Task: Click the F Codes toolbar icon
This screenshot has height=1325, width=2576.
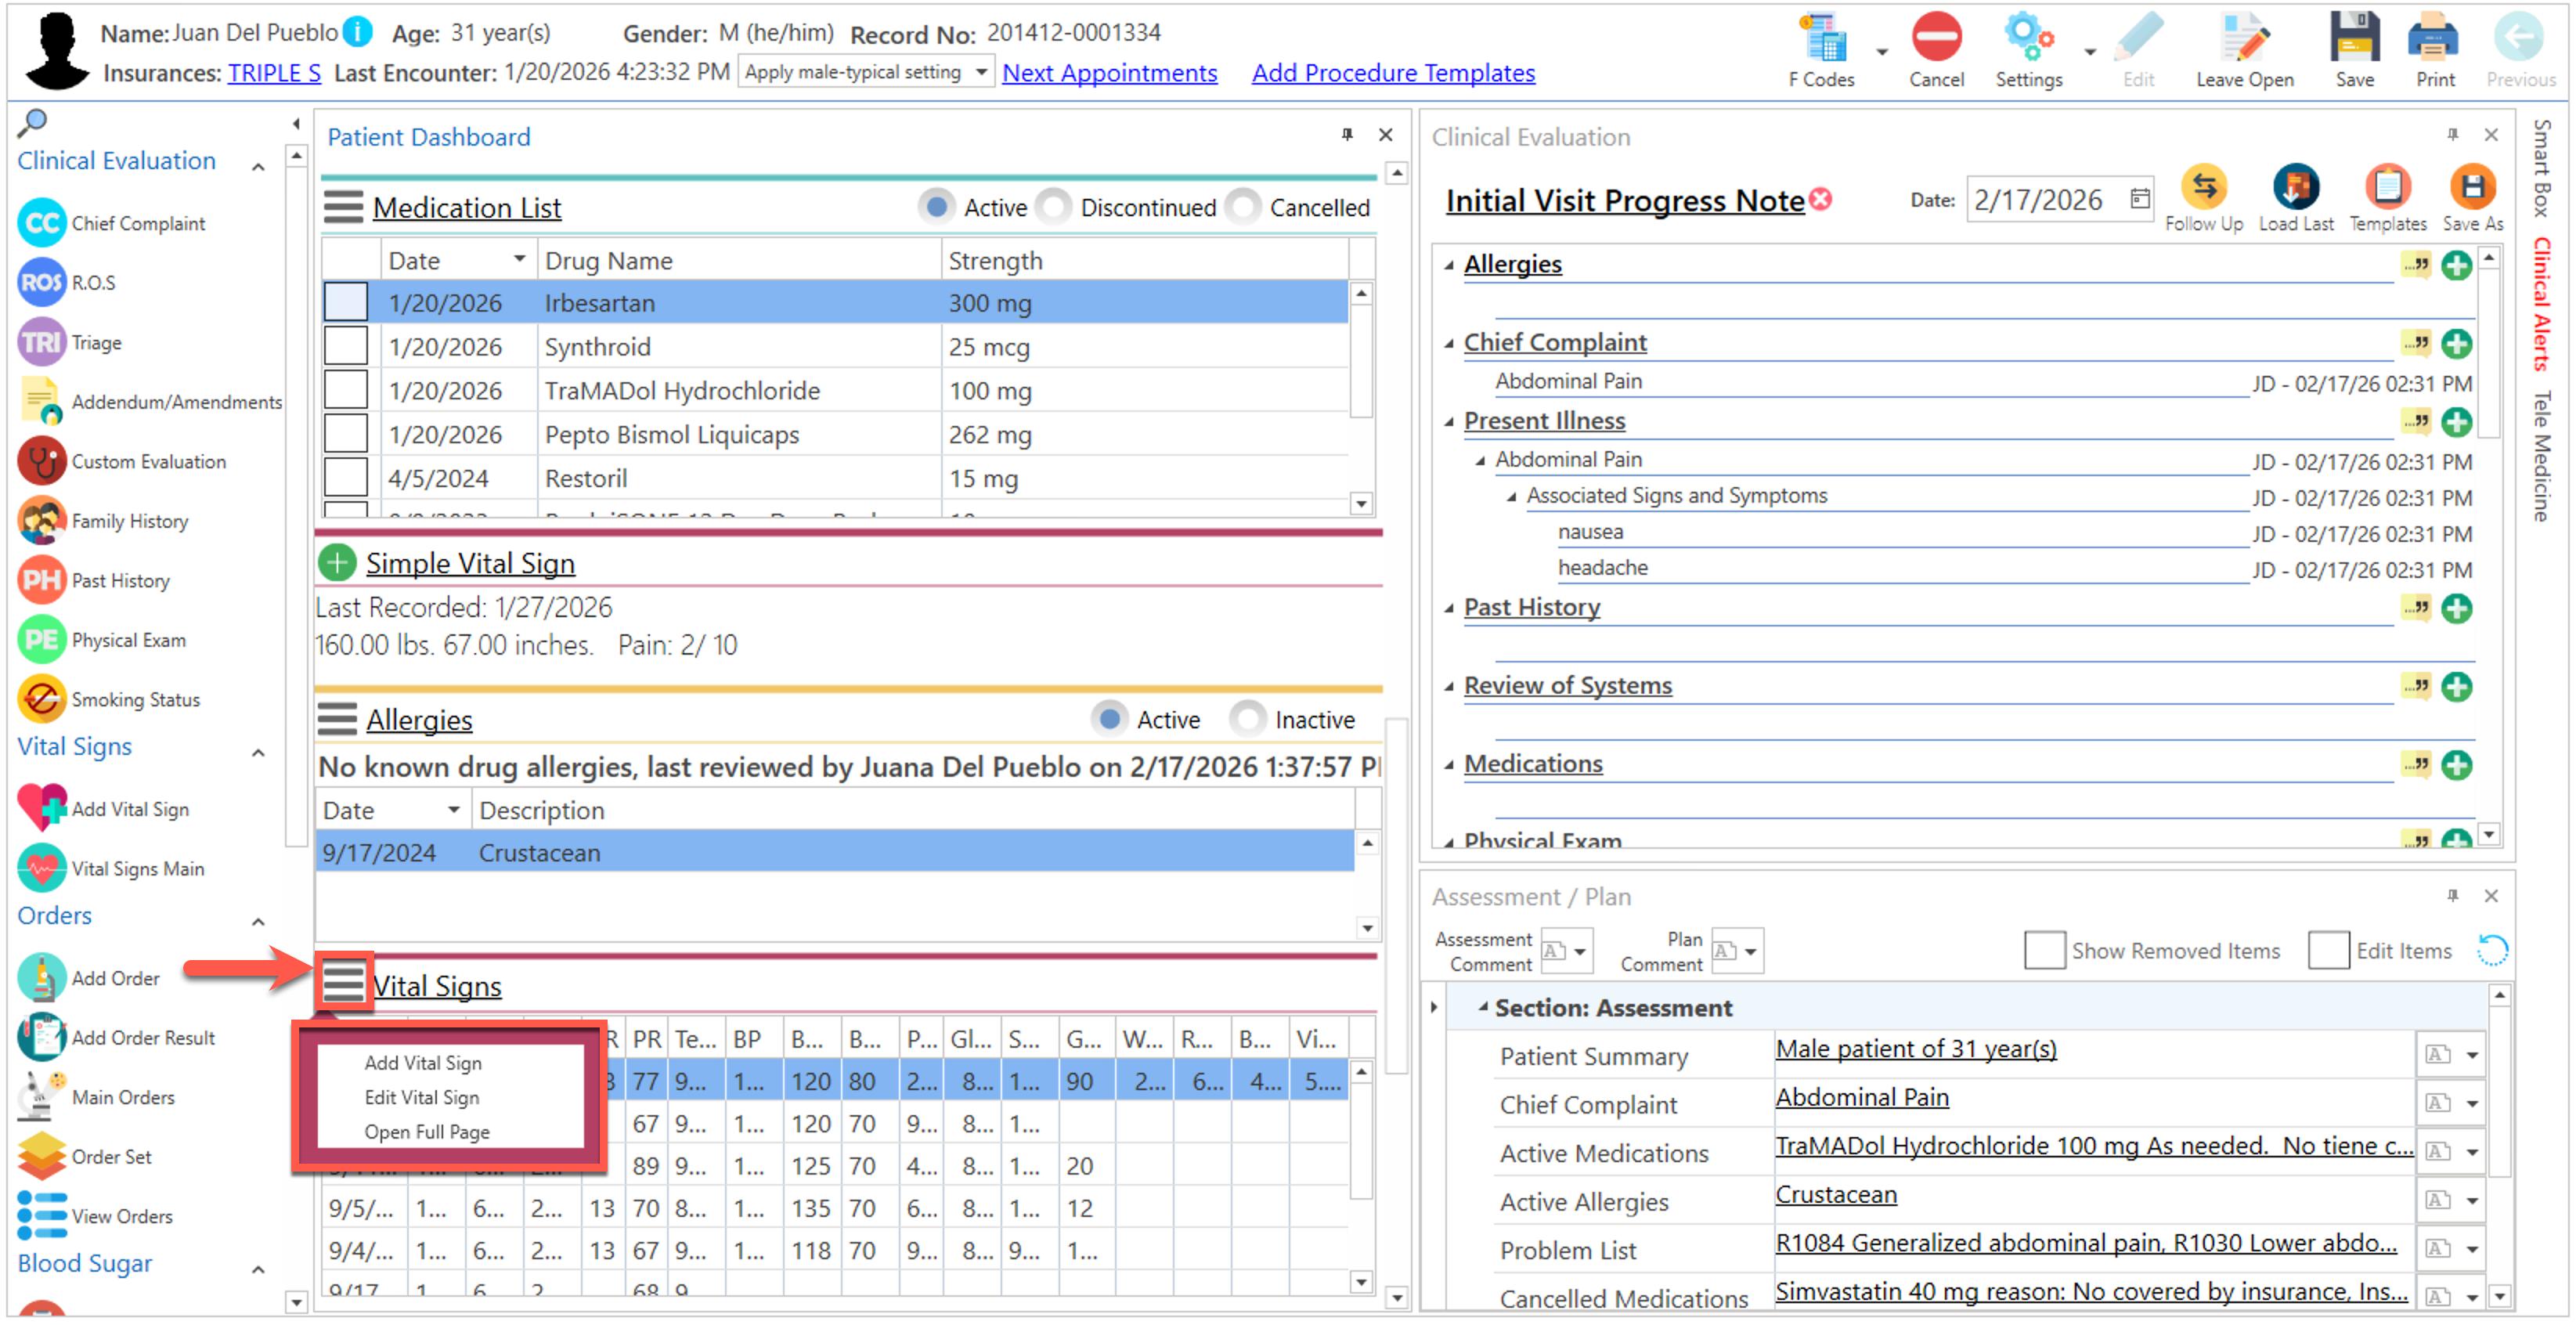Action: (1821, 40)
